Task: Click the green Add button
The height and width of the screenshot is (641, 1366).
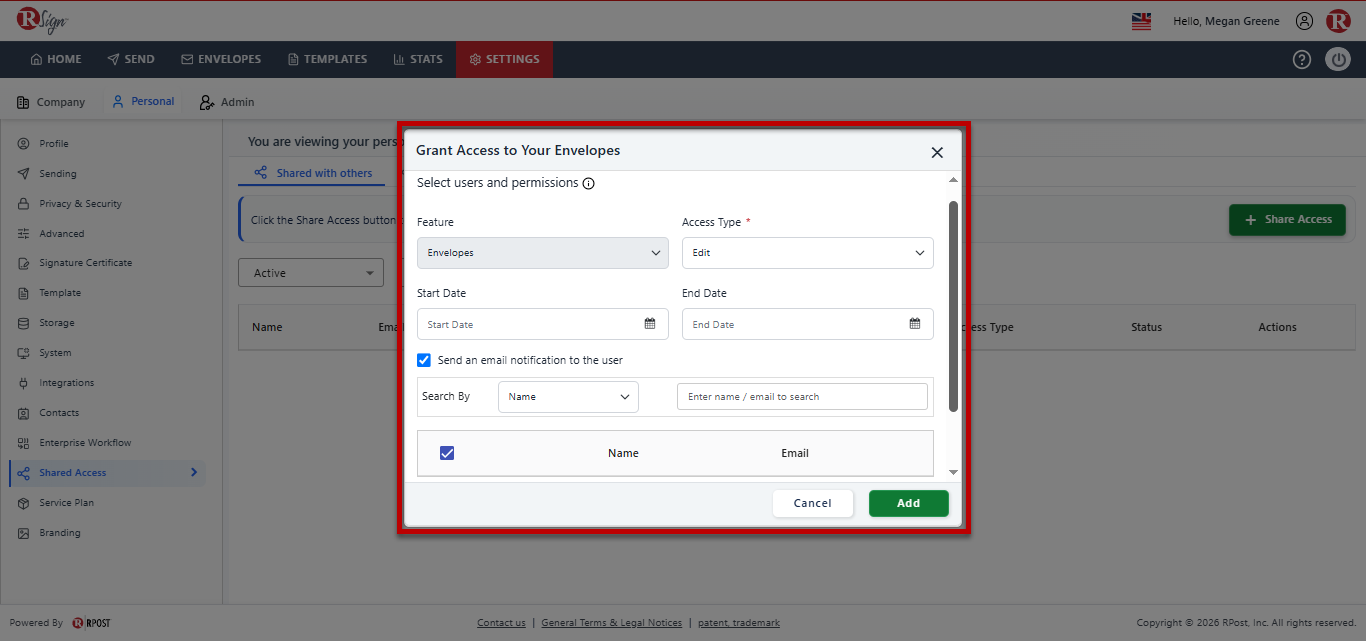Action: tap(909, 503)
